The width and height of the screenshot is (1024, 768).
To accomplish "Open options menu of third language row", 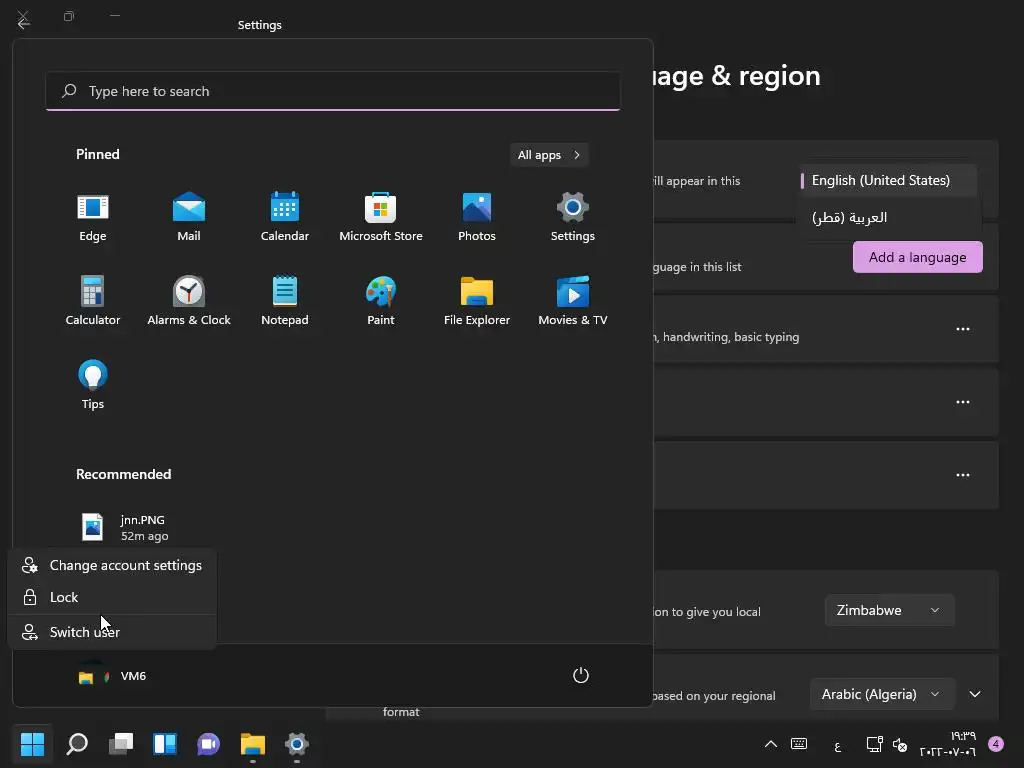I will point(963,475).
